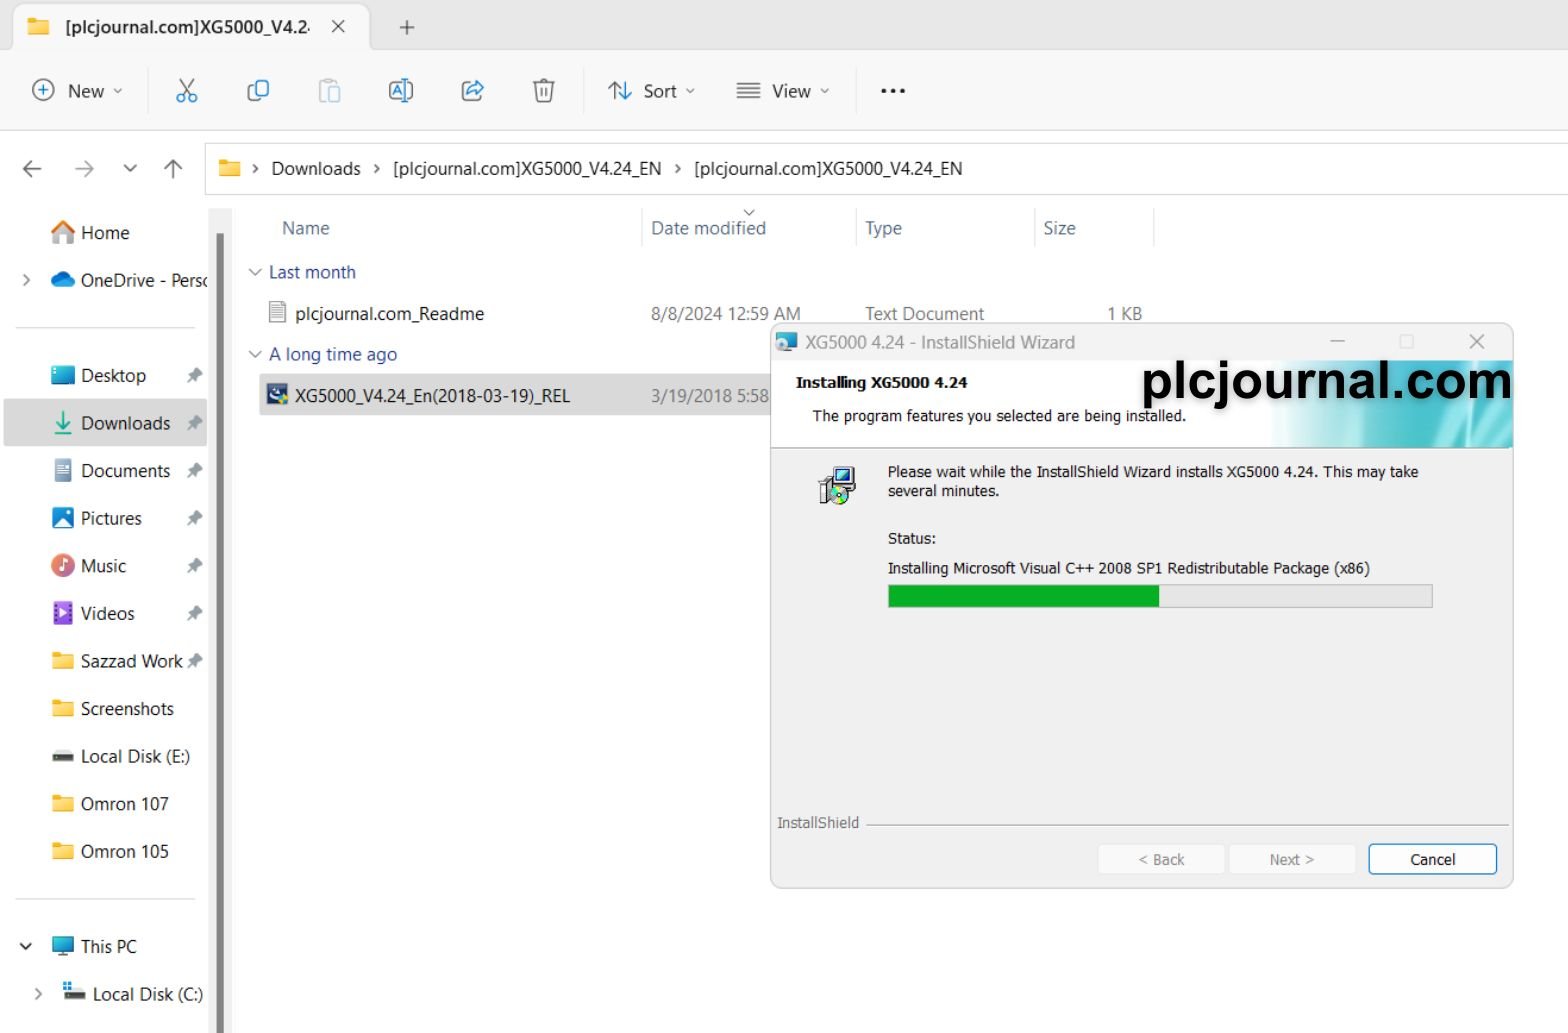Select the plcjournal.com_Readme text file
The width and height of the screenshot is (1568, 1033).
pos(389,314)
